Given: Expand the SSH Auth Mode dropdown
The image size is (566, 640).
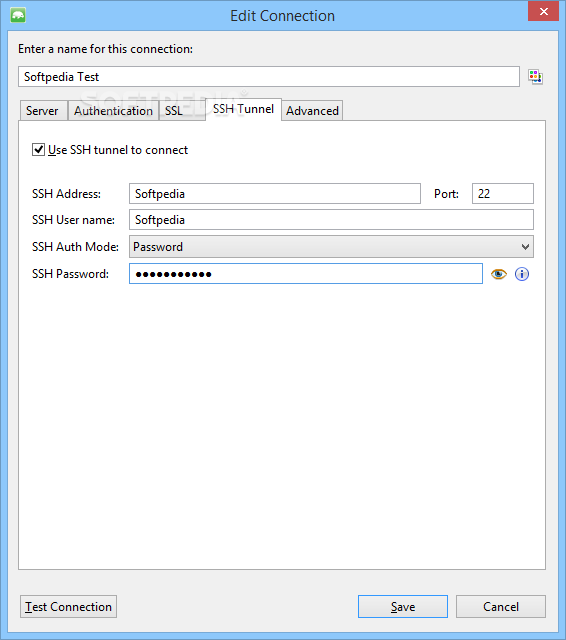Looking at the screenshot, I should pyautogui.click(x=331, y=247).
